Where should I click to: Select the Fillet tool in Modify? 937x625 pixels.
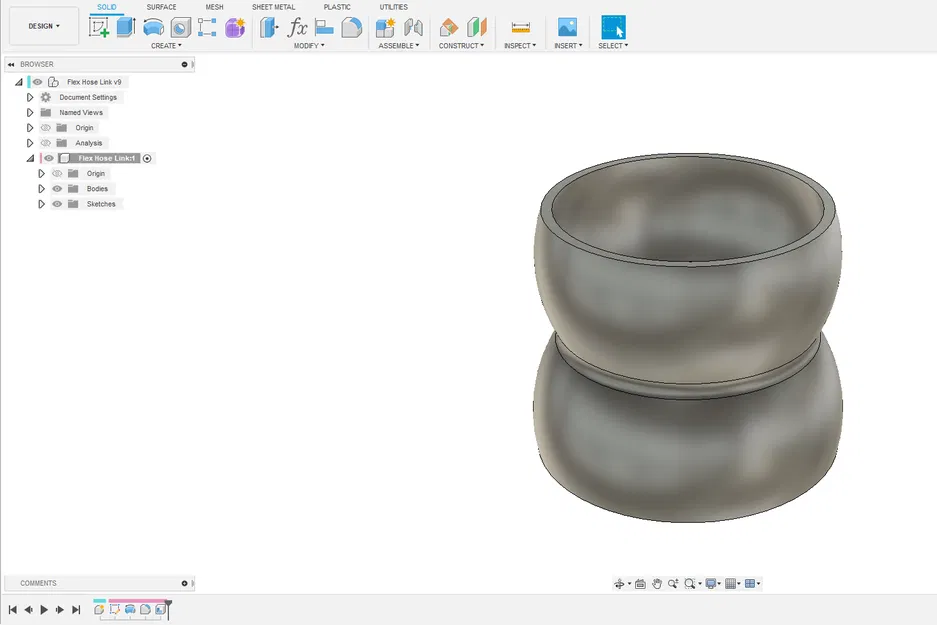click(x=352, y=25)
